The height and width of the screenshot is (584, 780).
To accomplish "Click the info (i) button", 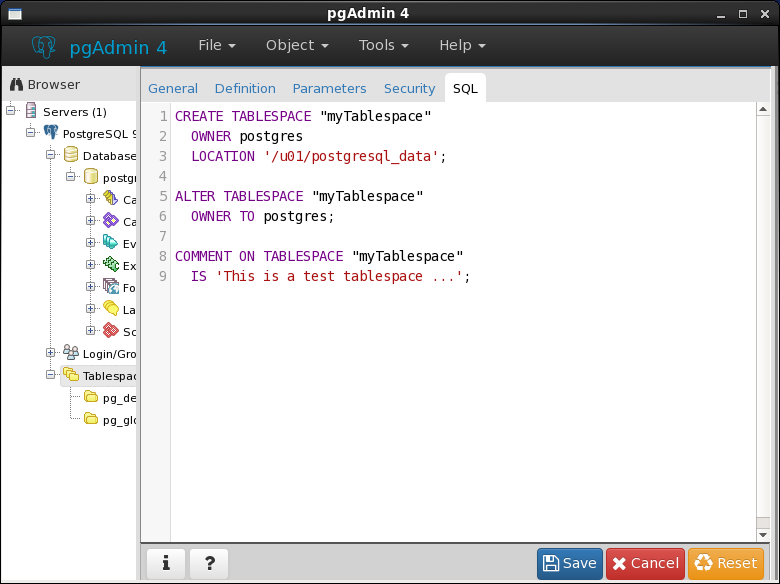I will (166, 563).
